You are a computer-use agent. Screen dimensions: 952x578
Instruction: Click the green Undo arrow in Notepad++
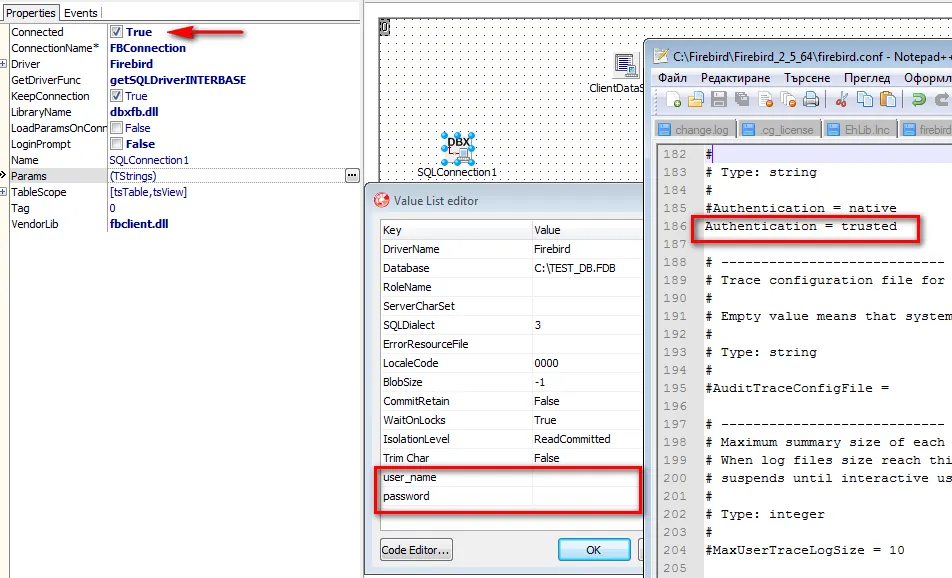click(x=919, y=100)
